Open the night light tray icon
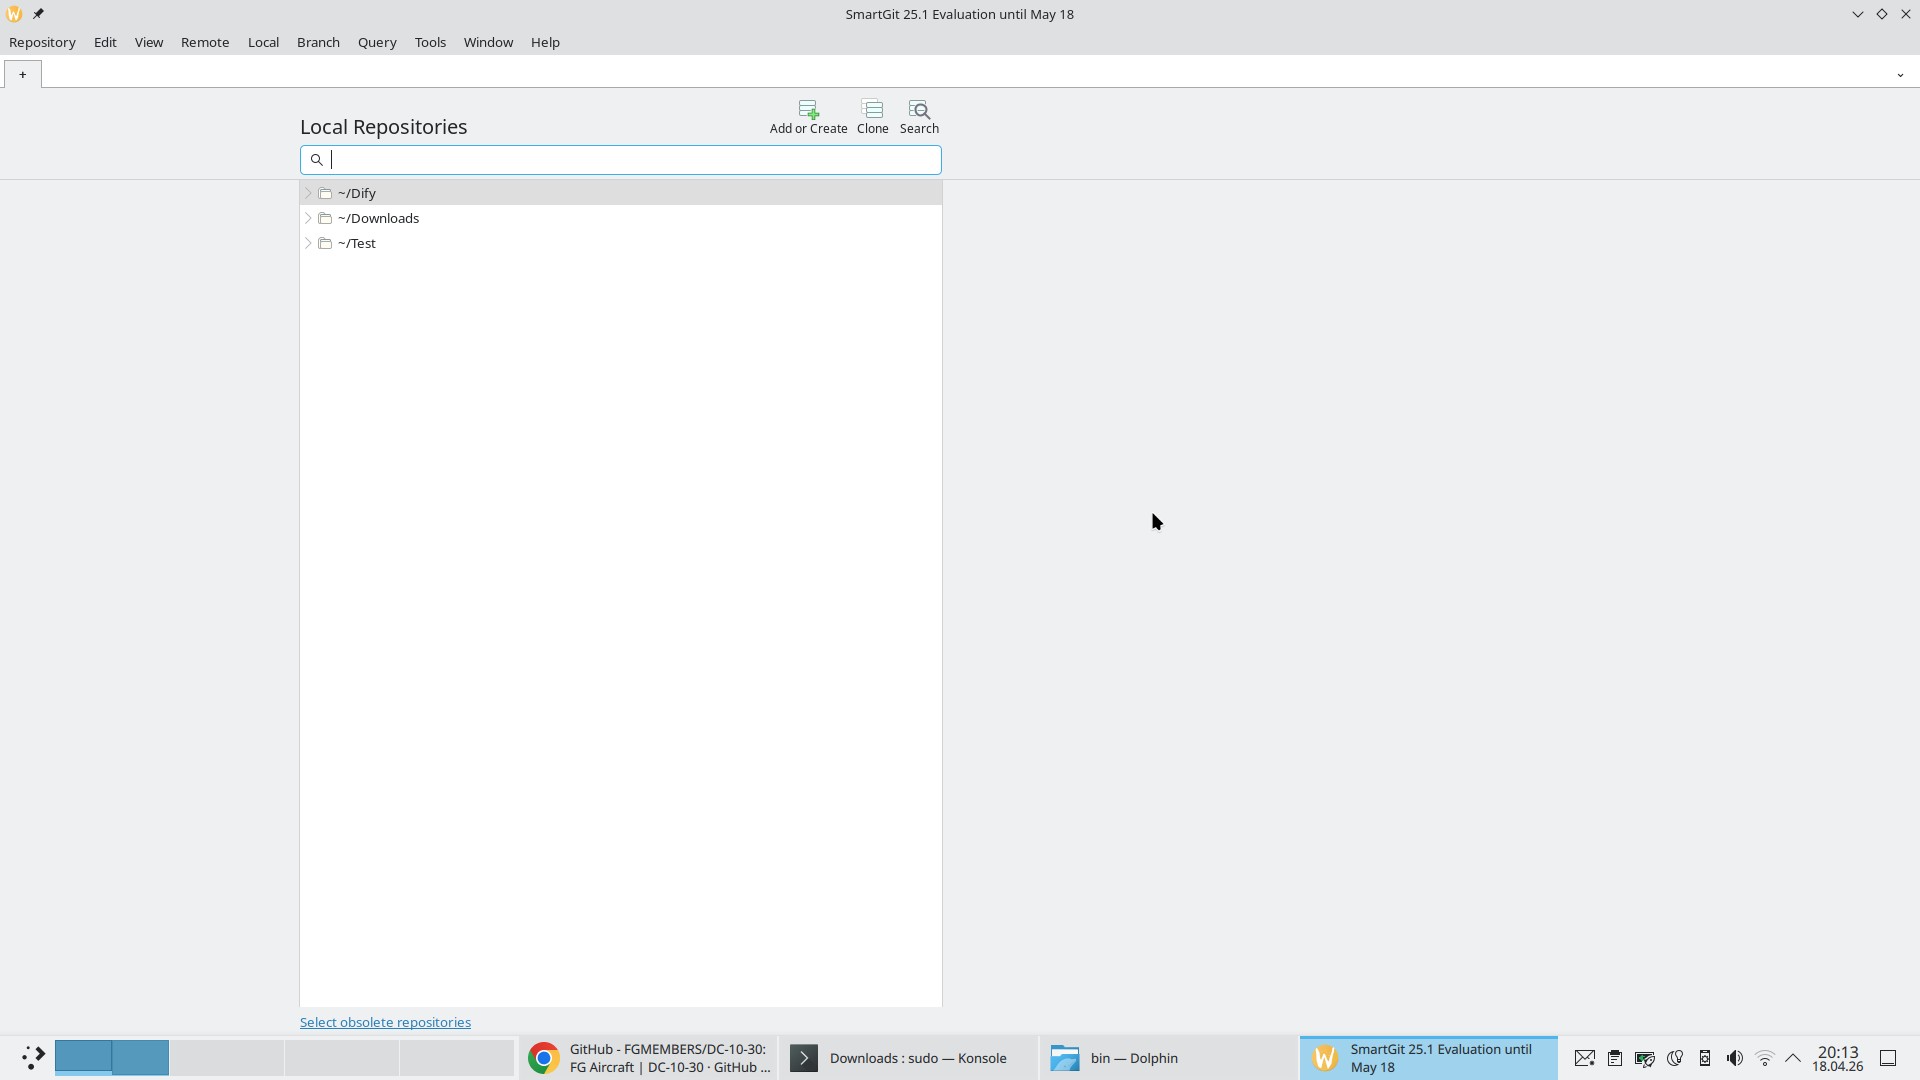This screenshot has width=1920, height=1080. coord(1675,1058)
